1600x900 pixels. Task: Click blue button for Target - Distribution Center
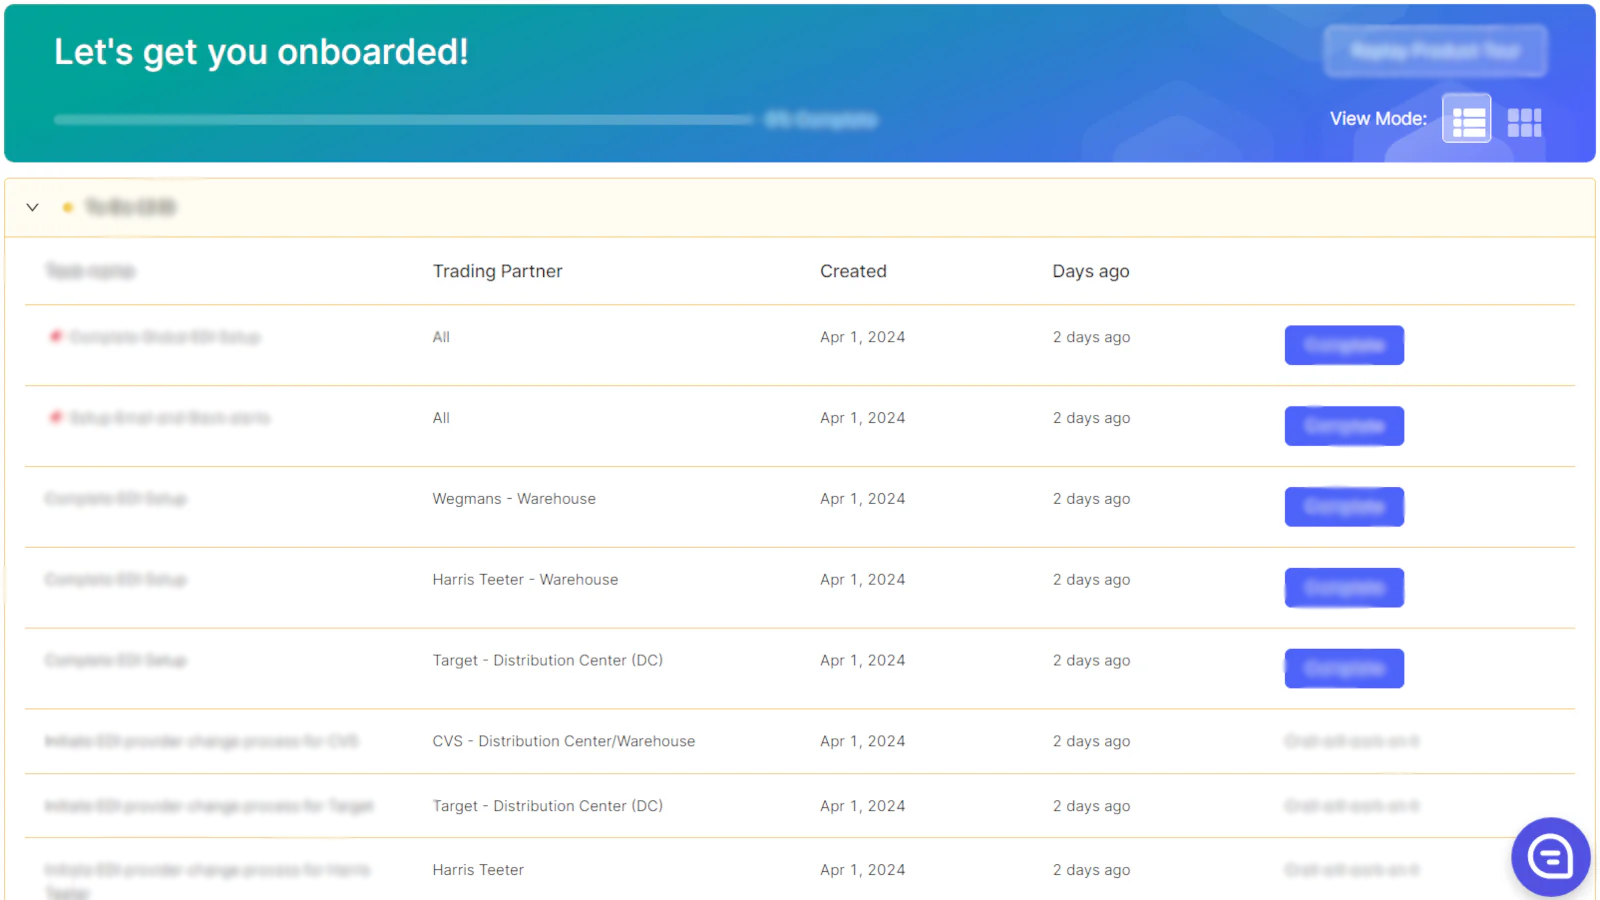(x=1344, y=669)
